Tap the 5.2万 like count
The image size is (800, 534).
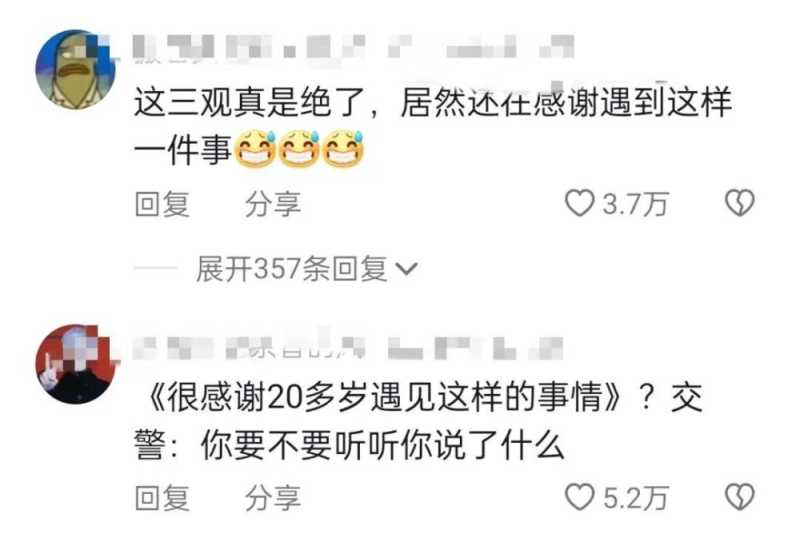636,498
